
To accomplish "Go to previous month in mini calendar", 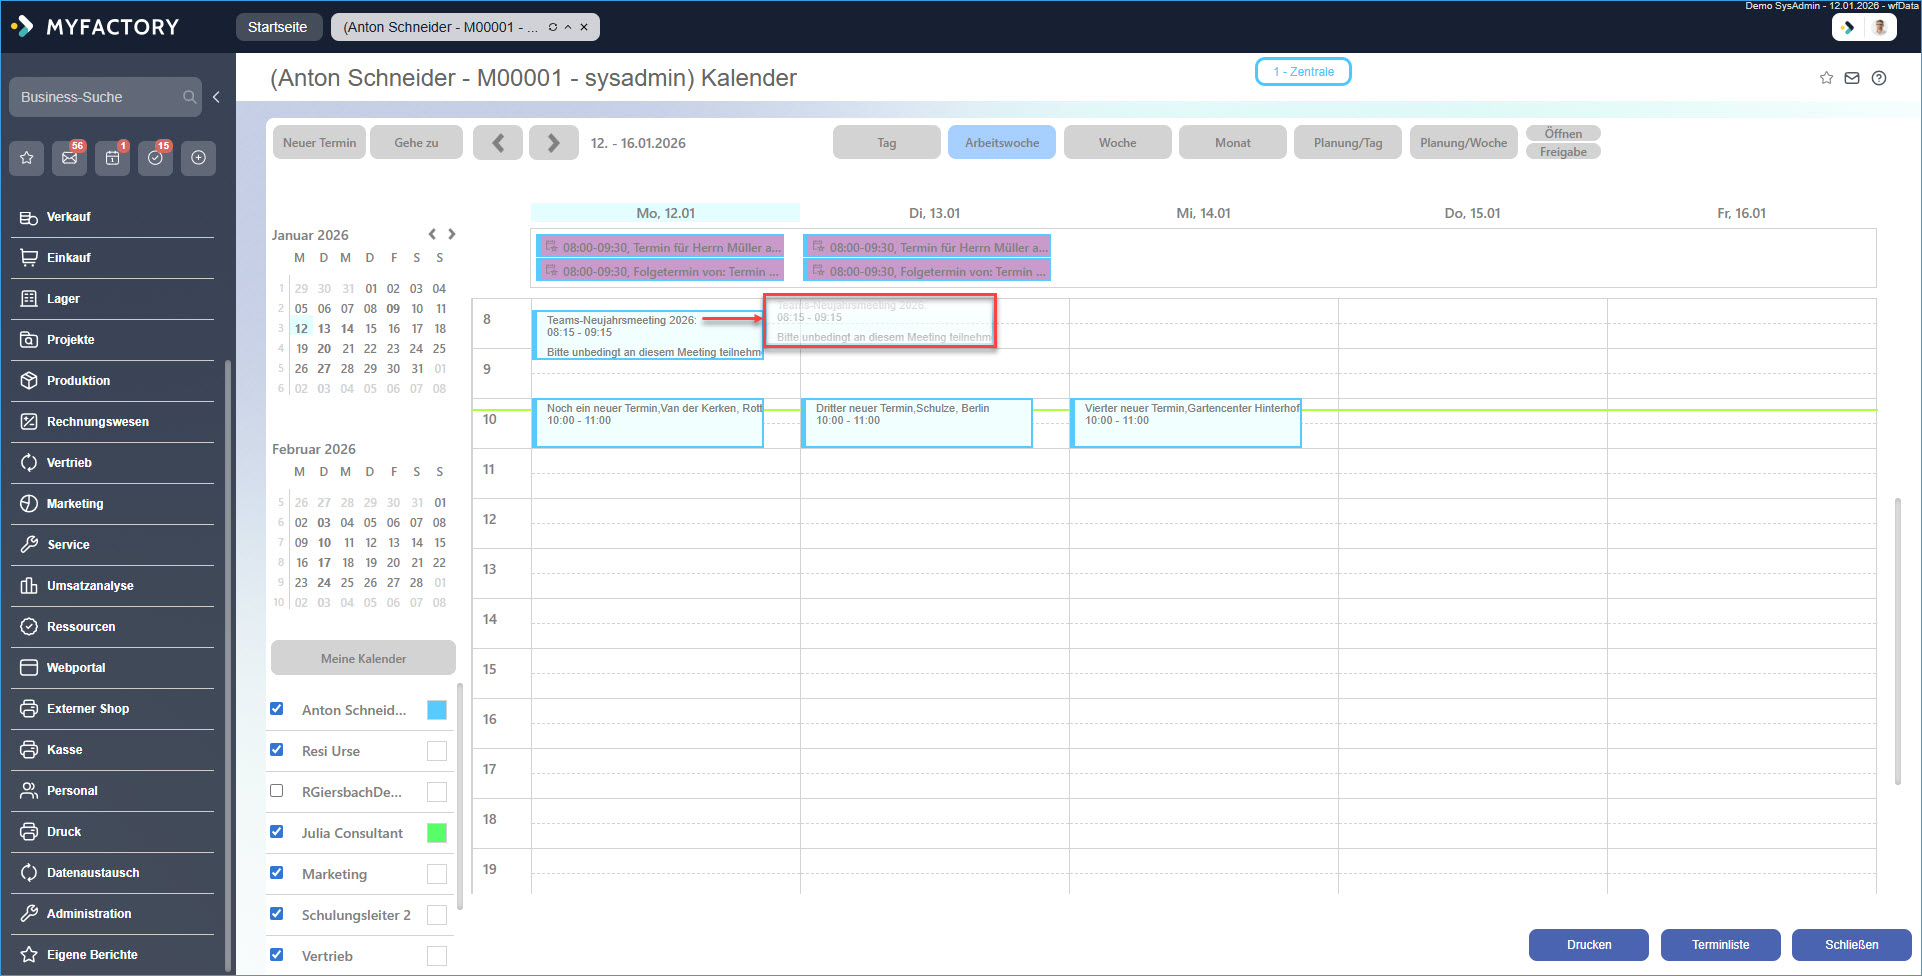I will (x=432, y=234).
